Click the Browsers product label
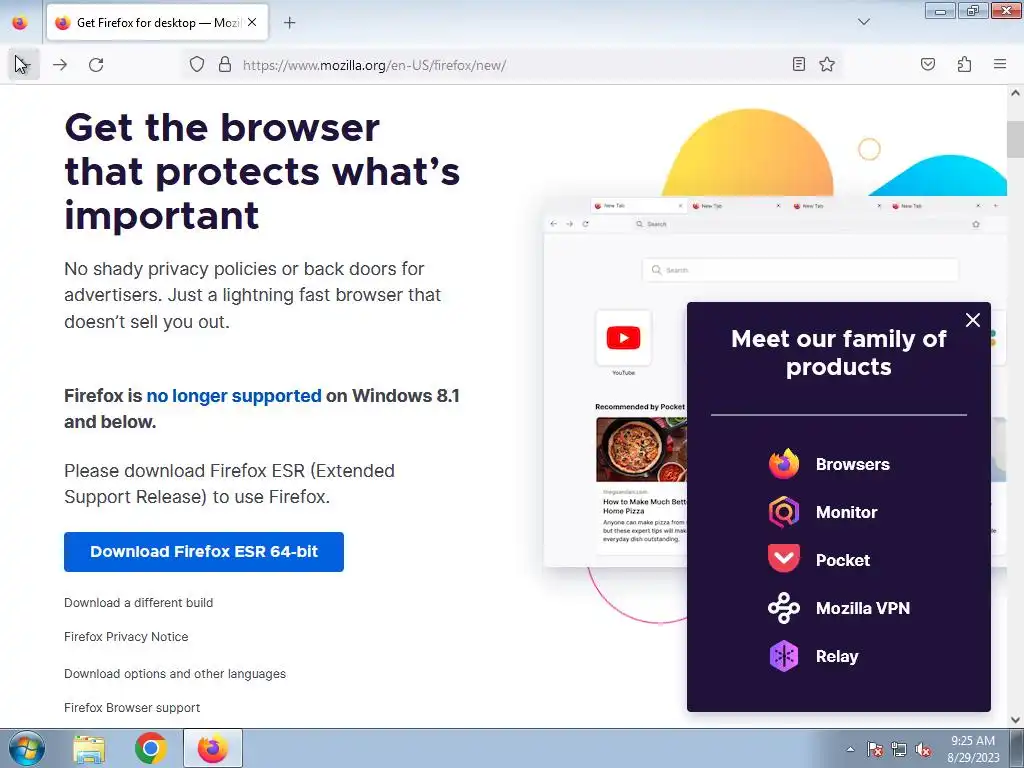This screenshot has width=1024, height=768. [x=852, y=464]
